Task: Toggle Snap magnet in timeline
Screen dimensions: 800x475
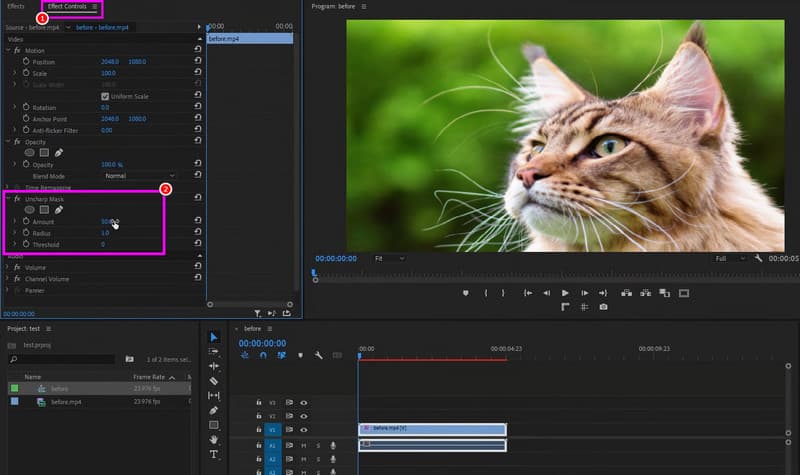Action: coord(263,355)
